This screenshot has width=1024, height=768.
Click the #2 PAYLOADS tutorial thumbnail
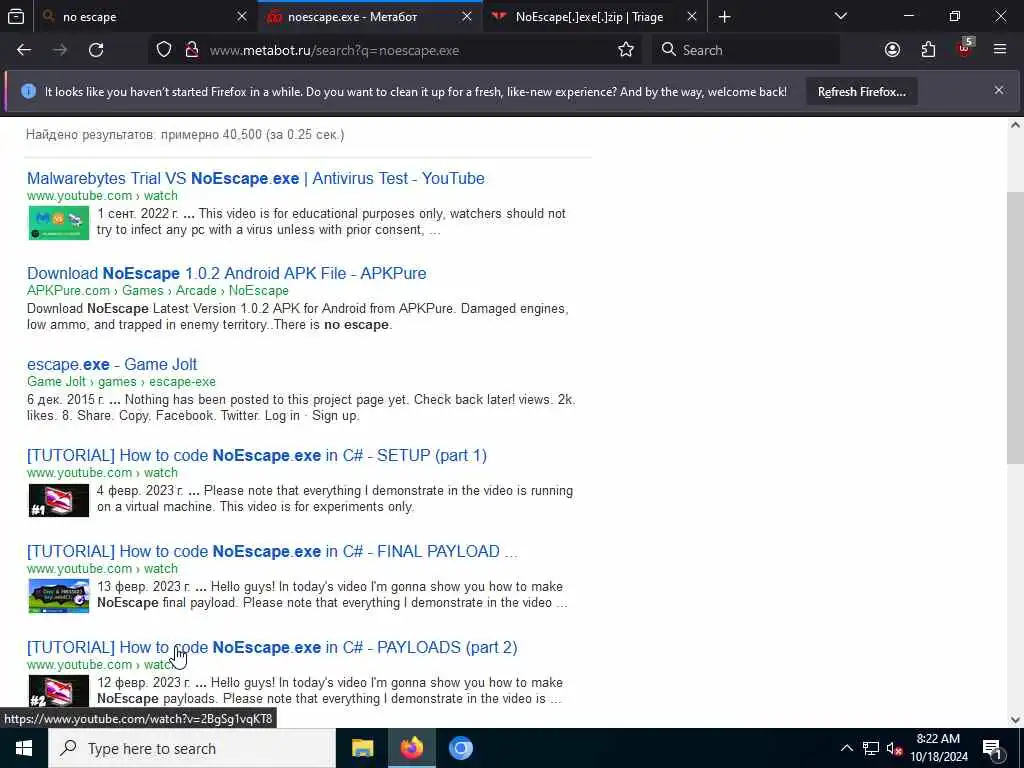tap(59, 691)
